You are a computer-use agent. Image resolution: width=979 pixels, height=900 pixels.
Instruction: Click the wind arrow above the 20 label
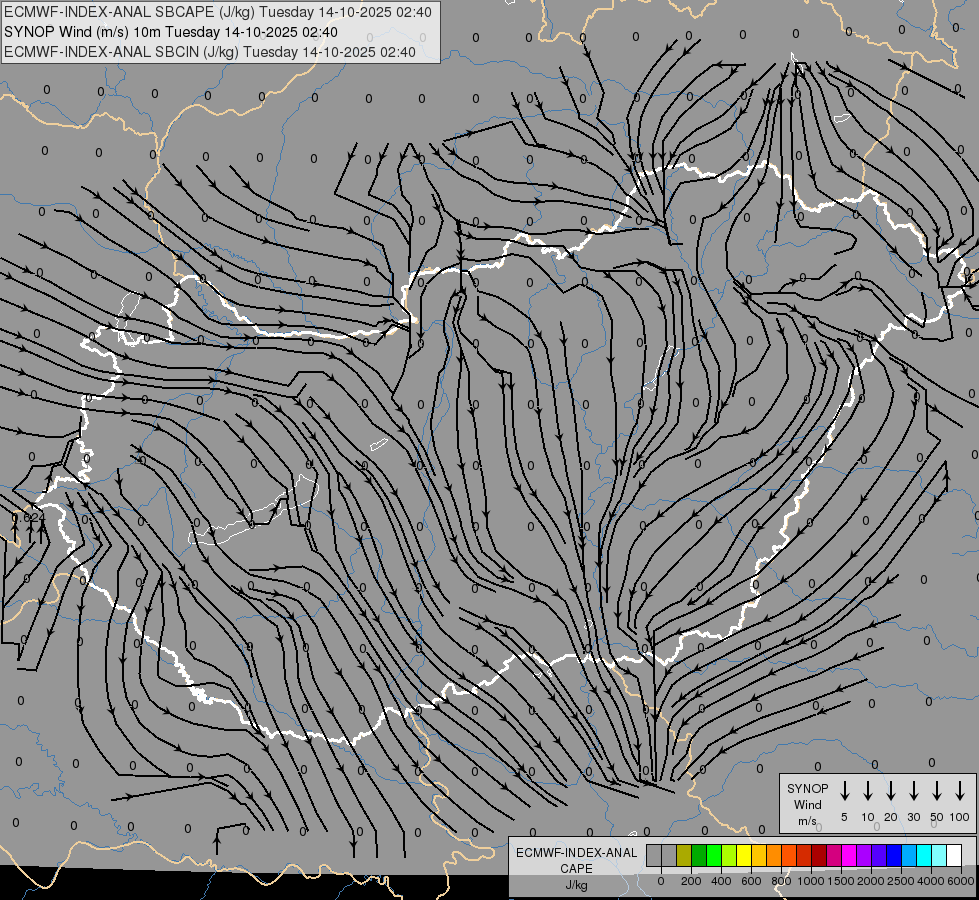(890, 791)
